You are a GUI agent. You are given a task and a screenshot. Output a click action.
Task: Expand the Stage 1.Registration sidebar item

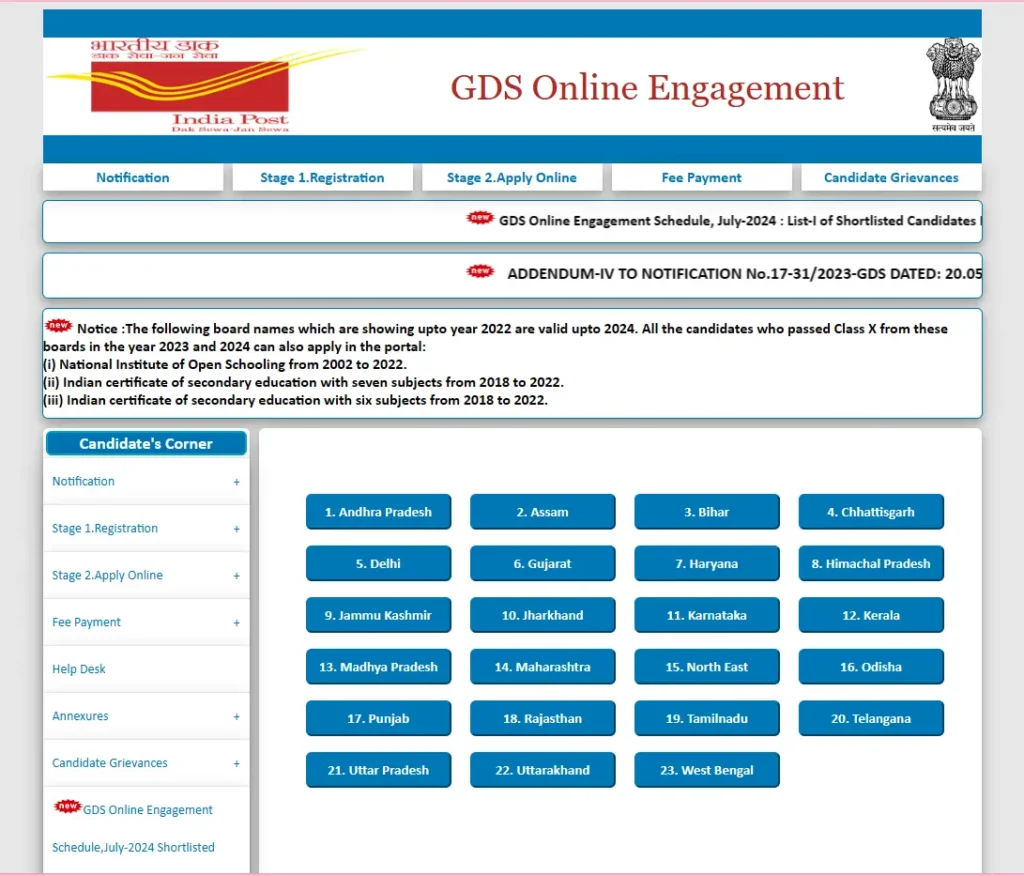click(x=236, y=529)
